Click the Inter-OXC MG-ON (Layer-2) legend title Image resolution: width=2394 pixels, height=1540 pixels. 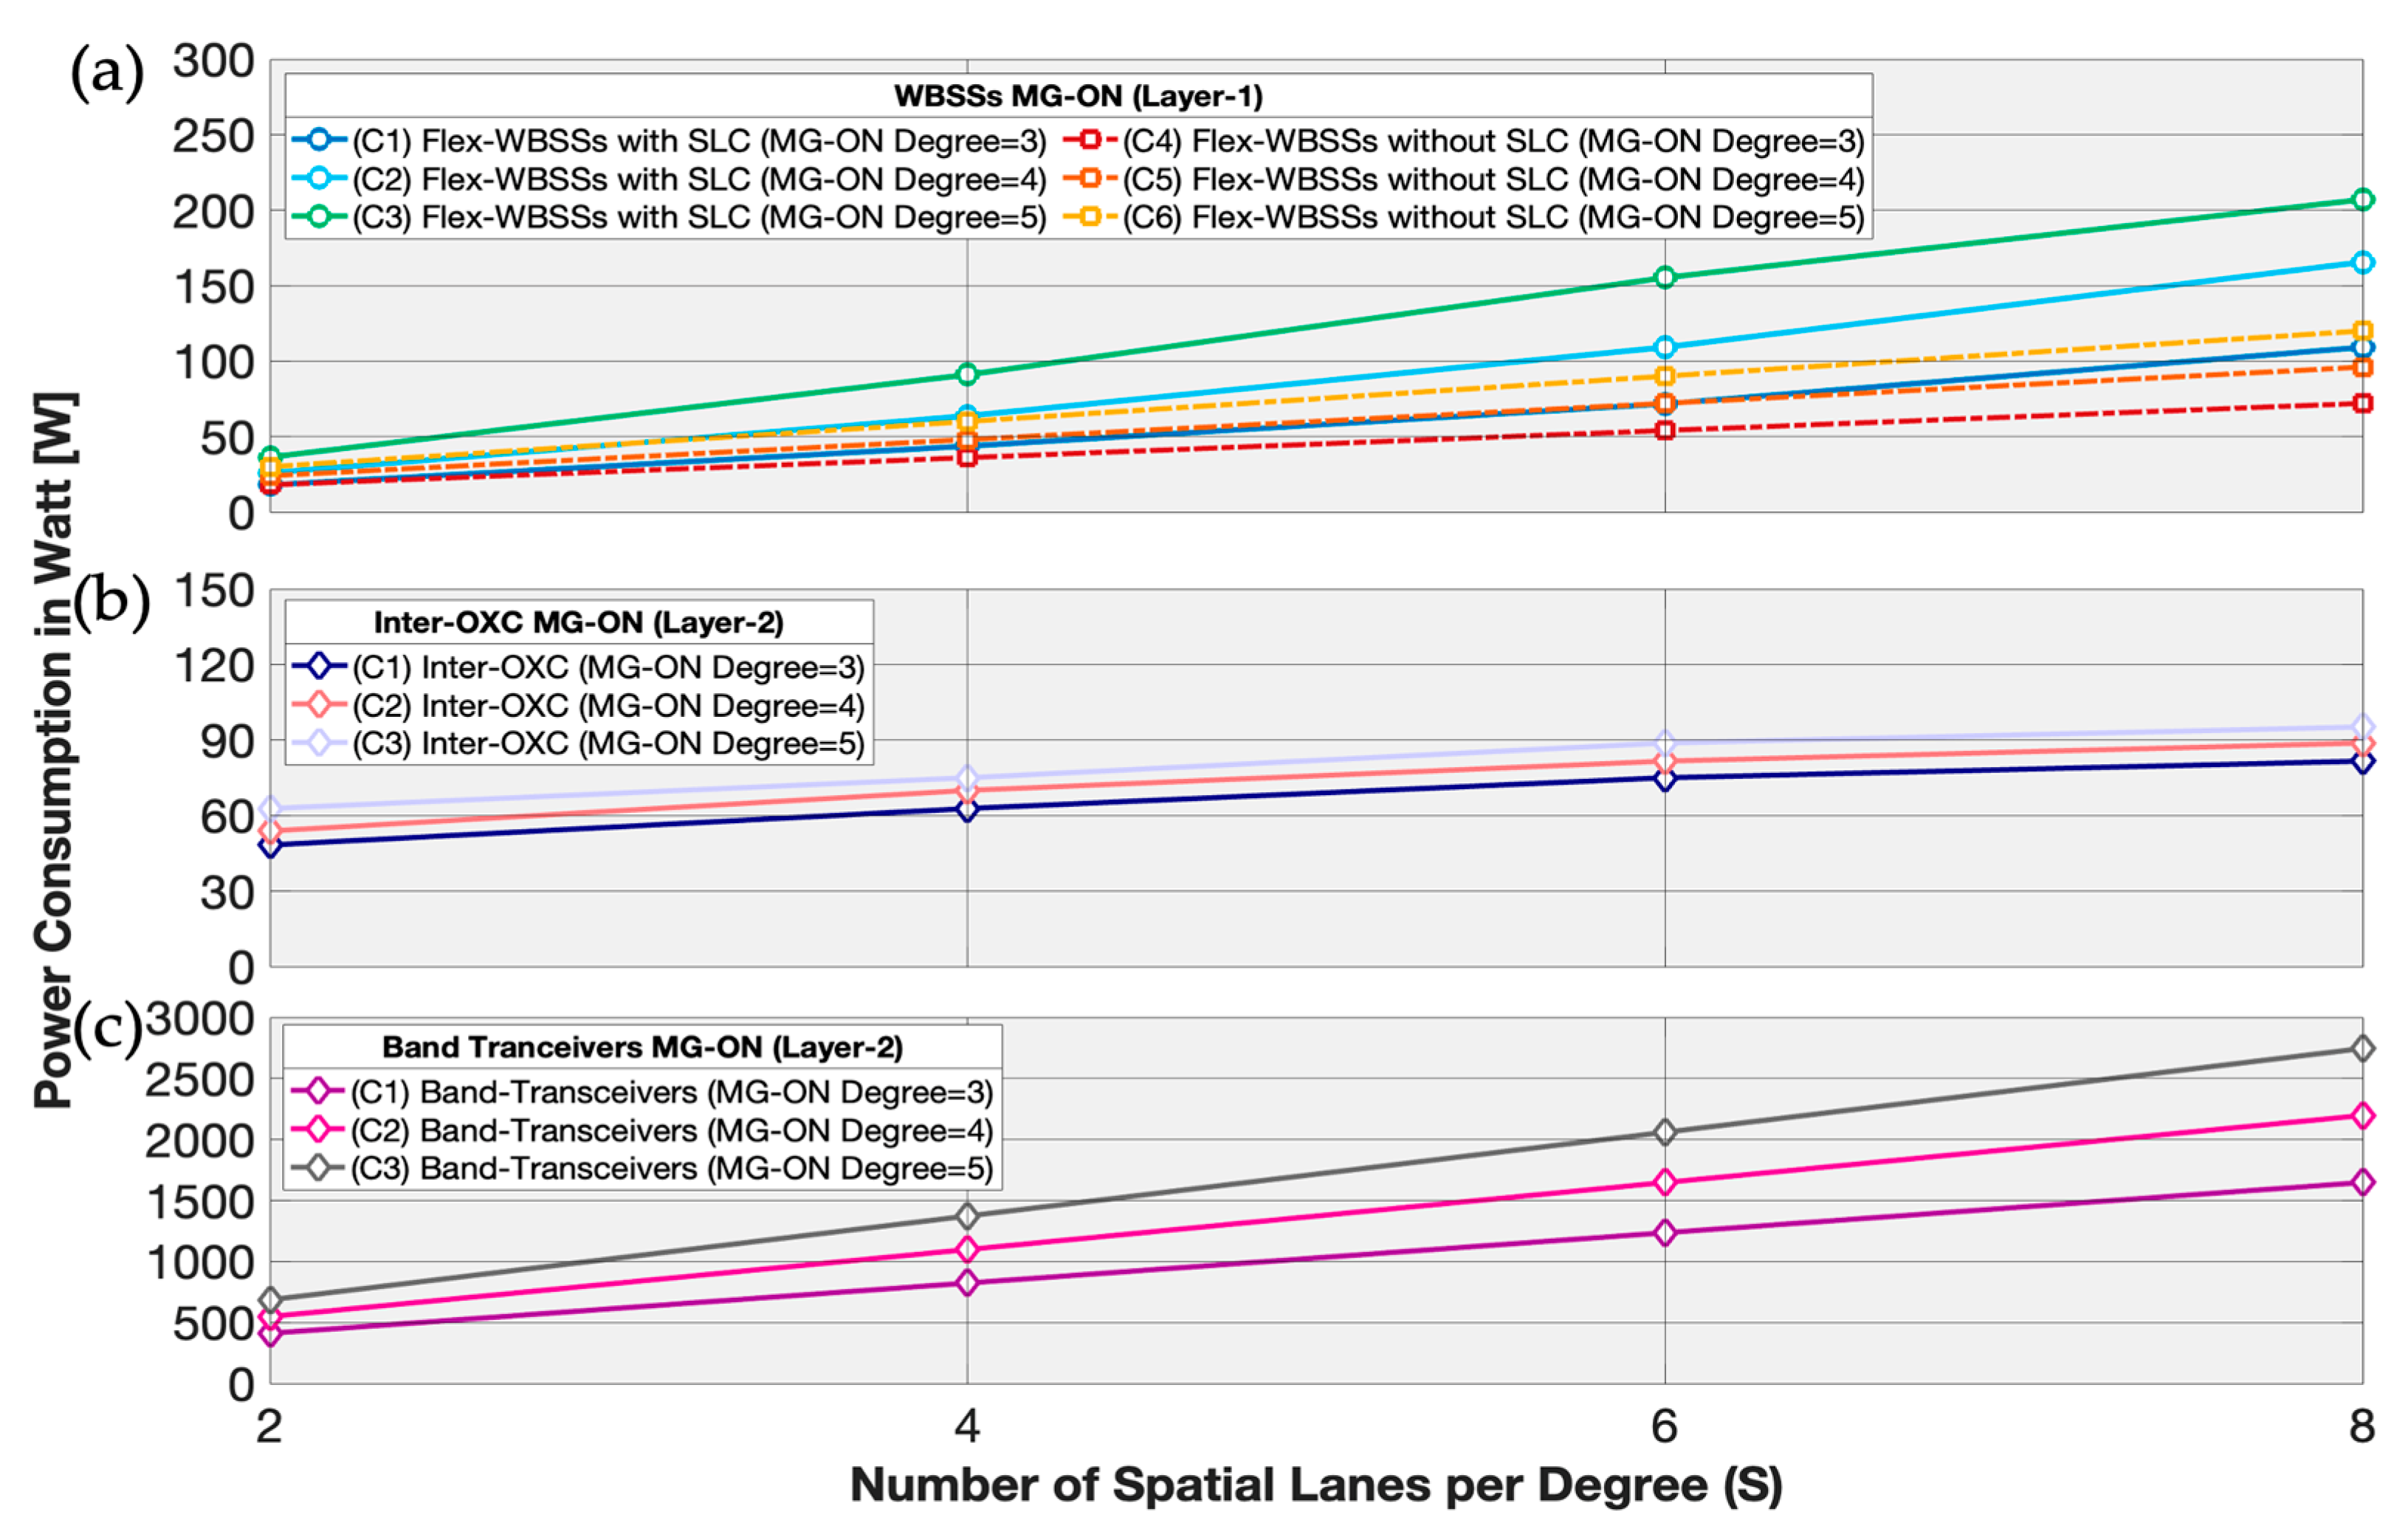click(578, 622)
